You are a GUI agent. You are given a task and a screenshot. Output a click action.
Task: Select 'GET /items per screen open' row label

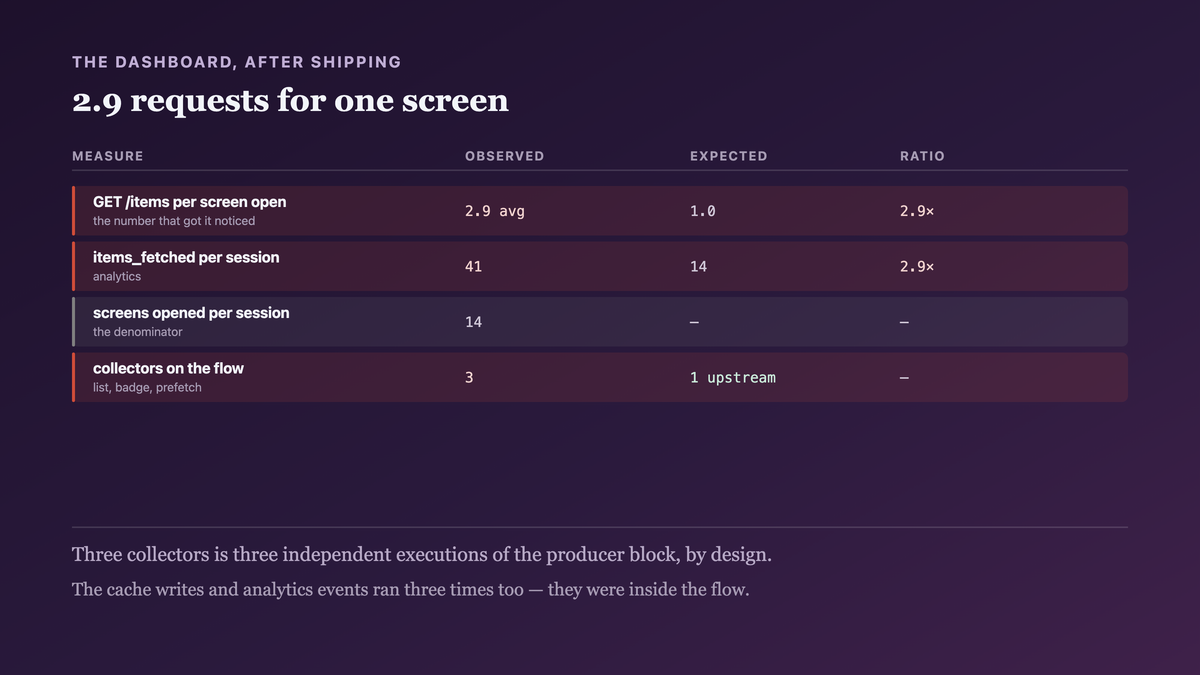[190, 202]
